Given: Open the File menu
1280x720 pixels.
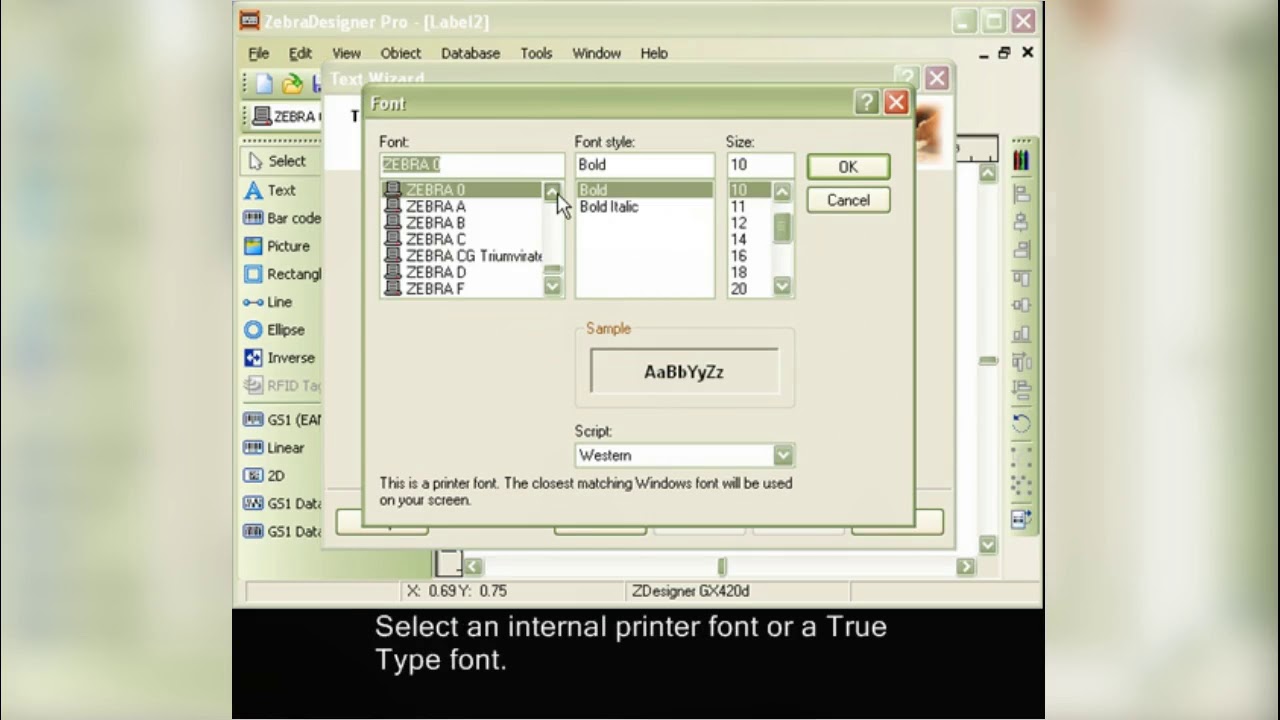Looking at the screenshot, I should [x=259, y=53].
